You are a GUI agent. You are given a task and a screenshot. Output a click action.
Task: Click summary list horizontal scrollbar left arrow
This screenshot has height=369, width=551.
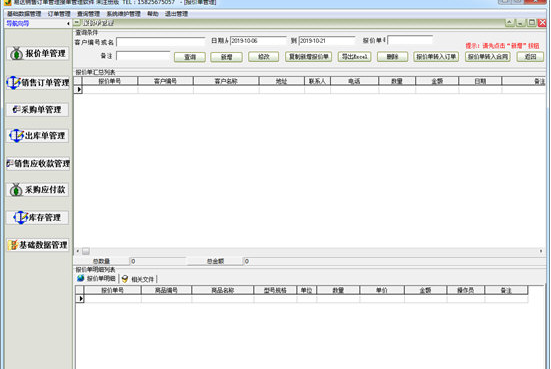tap(78, 251)
